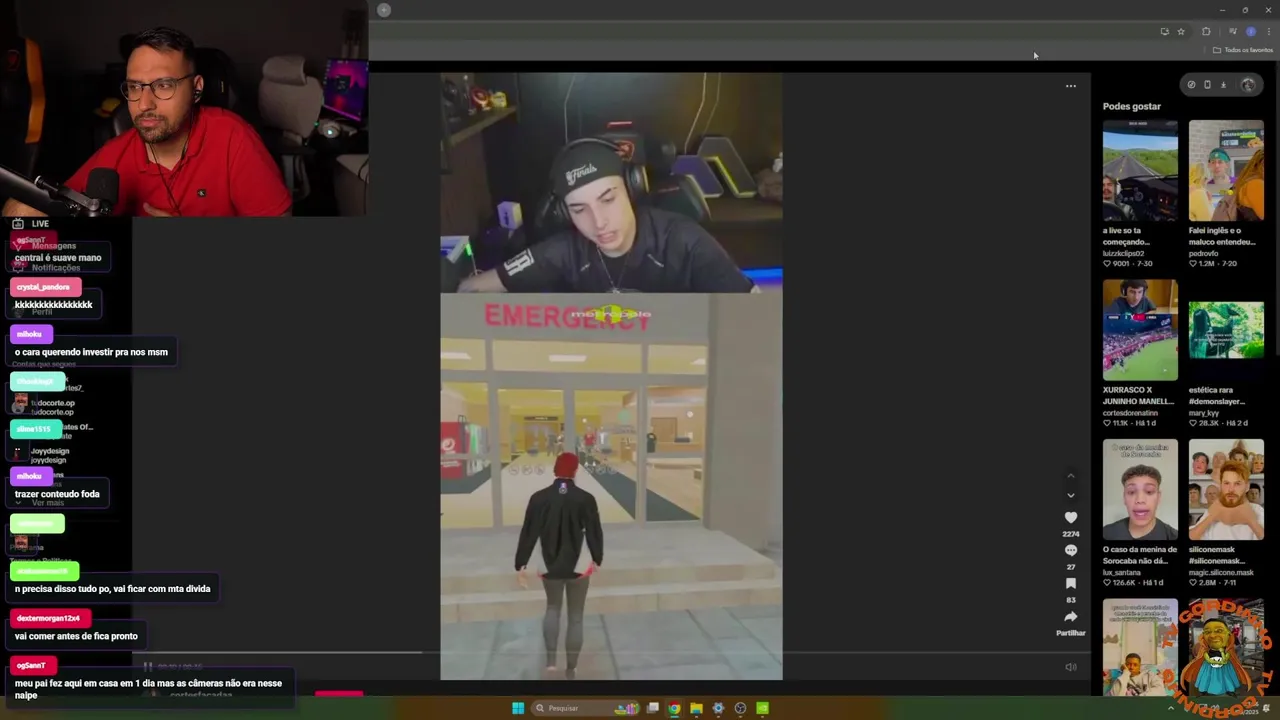Open the media control icon in Chrome toolbar
The image size is (1280, 720).
pyautogui.click(x=1232, y=32)
